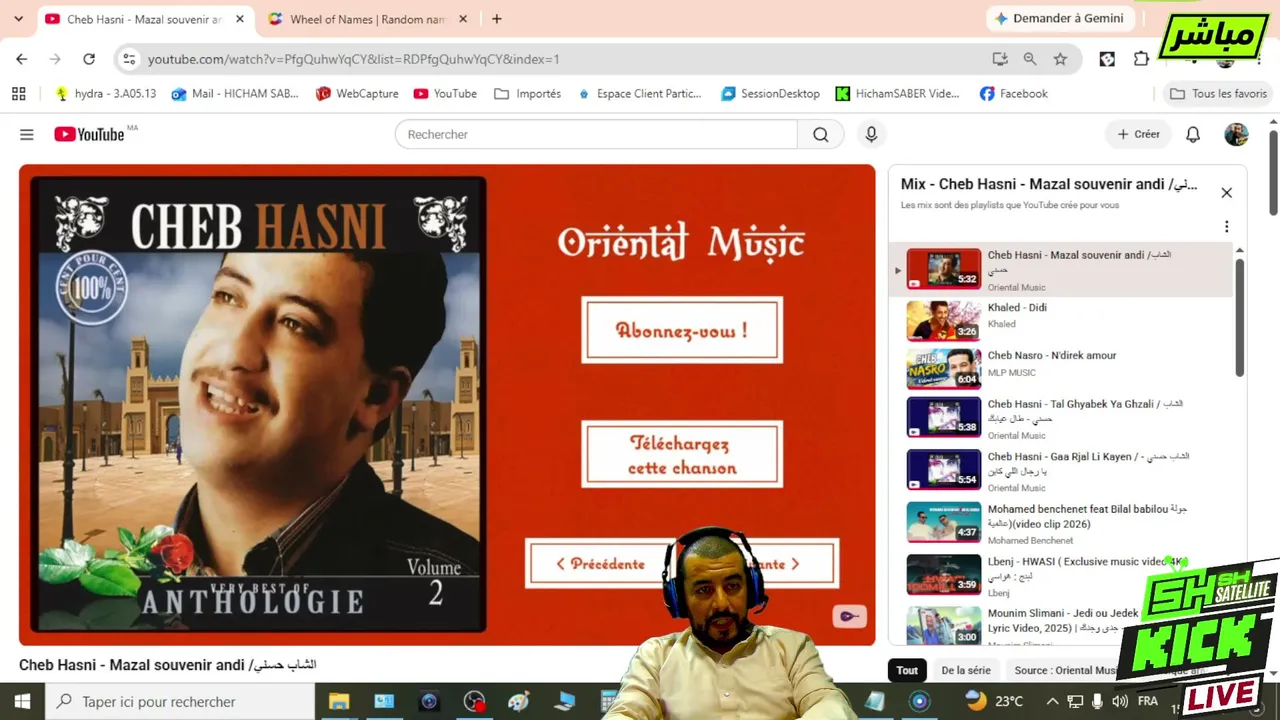1280x720 pixels.
Task: Open the Mail - HICHAM SAB bookmark
Action: (235, 94)
